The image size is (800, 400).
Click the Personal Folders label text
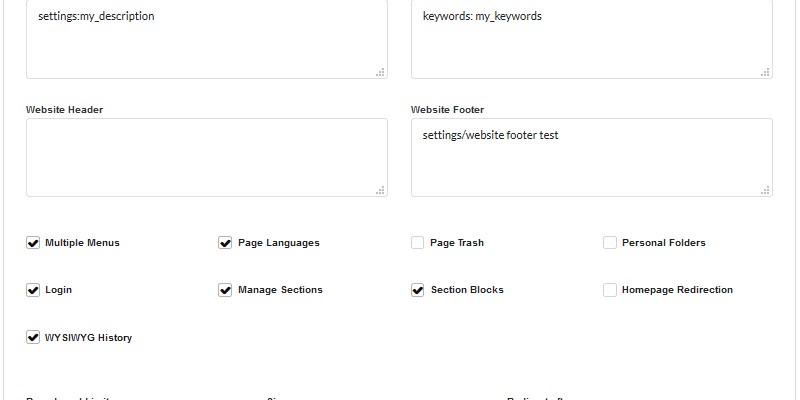(x=664, y=243)
